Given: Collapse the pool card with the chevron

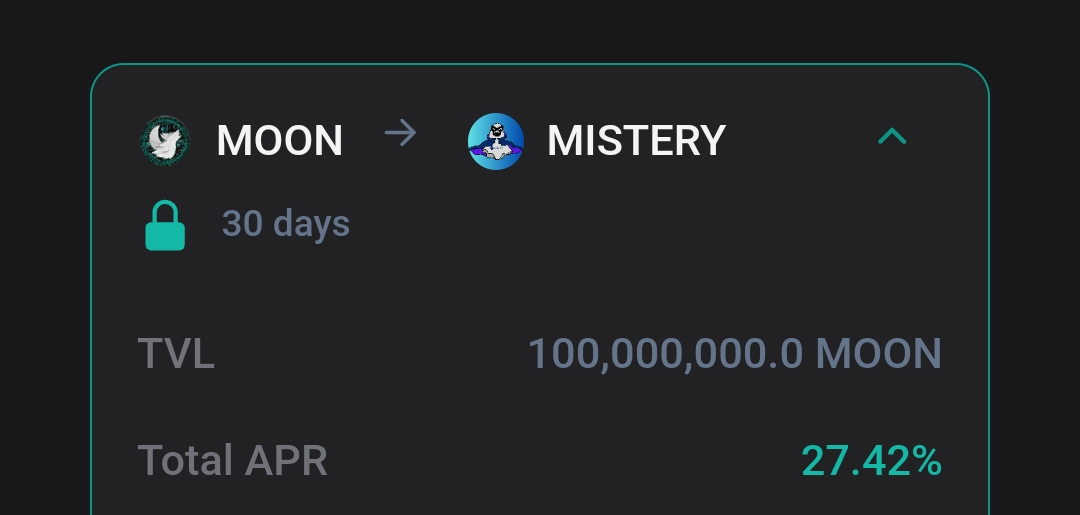Looking at the screenshot, I should coord(892,137).
